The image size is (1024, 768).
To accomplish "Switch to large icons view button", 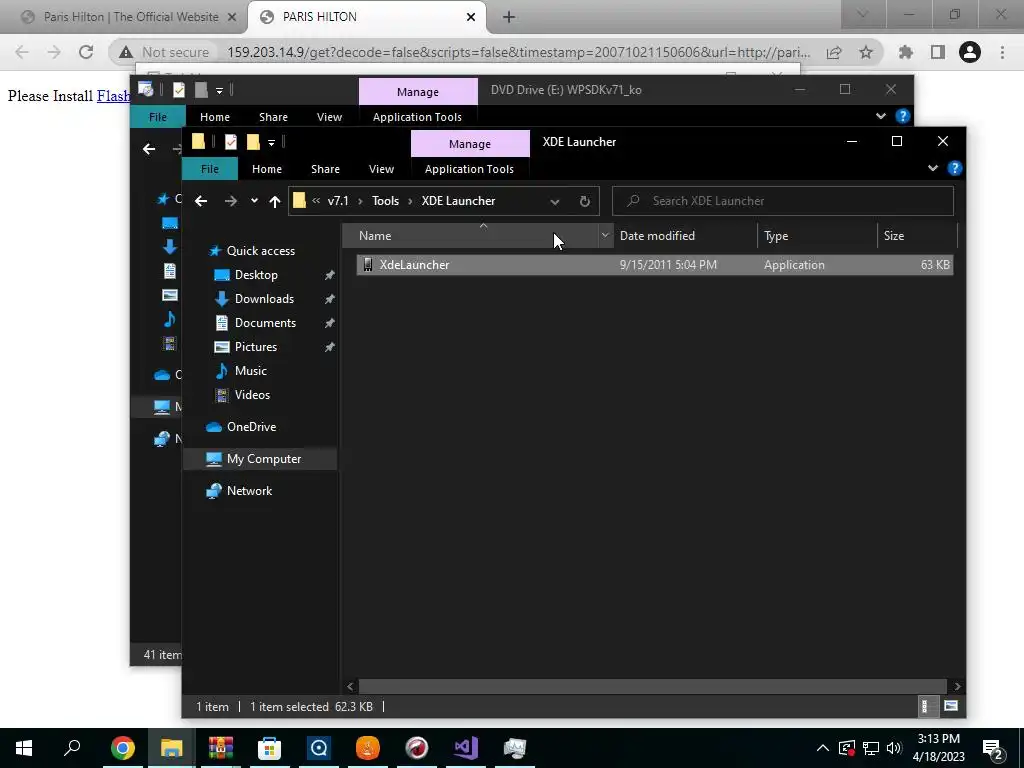I will [951, 706].
